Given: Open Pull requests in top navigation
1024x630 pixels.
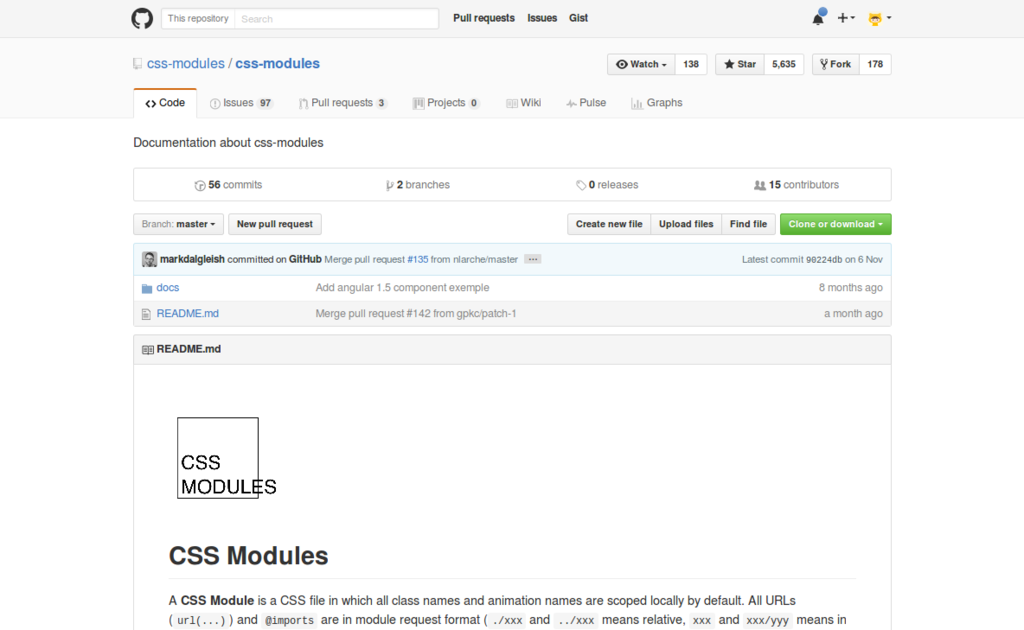Looking at the screenshot, I should pyautogui.click(x=484, y=18).
